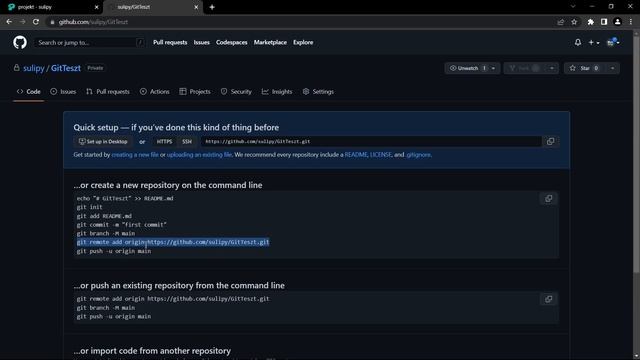This screenshot has width=640, height=360.
Task: Open the GitTeszt repository link
Action: point(66,68)
